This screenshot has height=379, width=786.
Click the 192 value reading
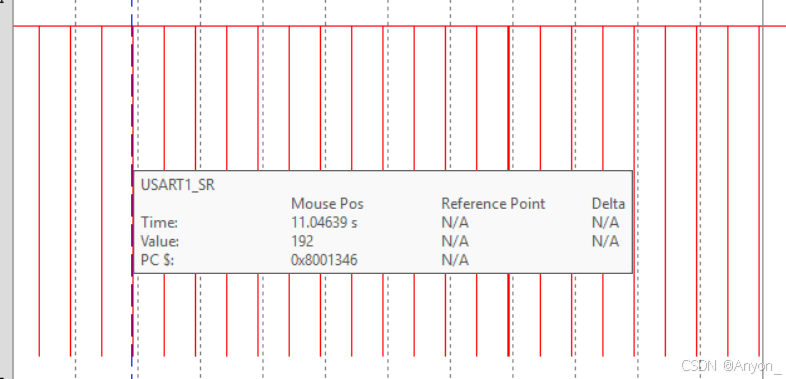coord(302,242)
